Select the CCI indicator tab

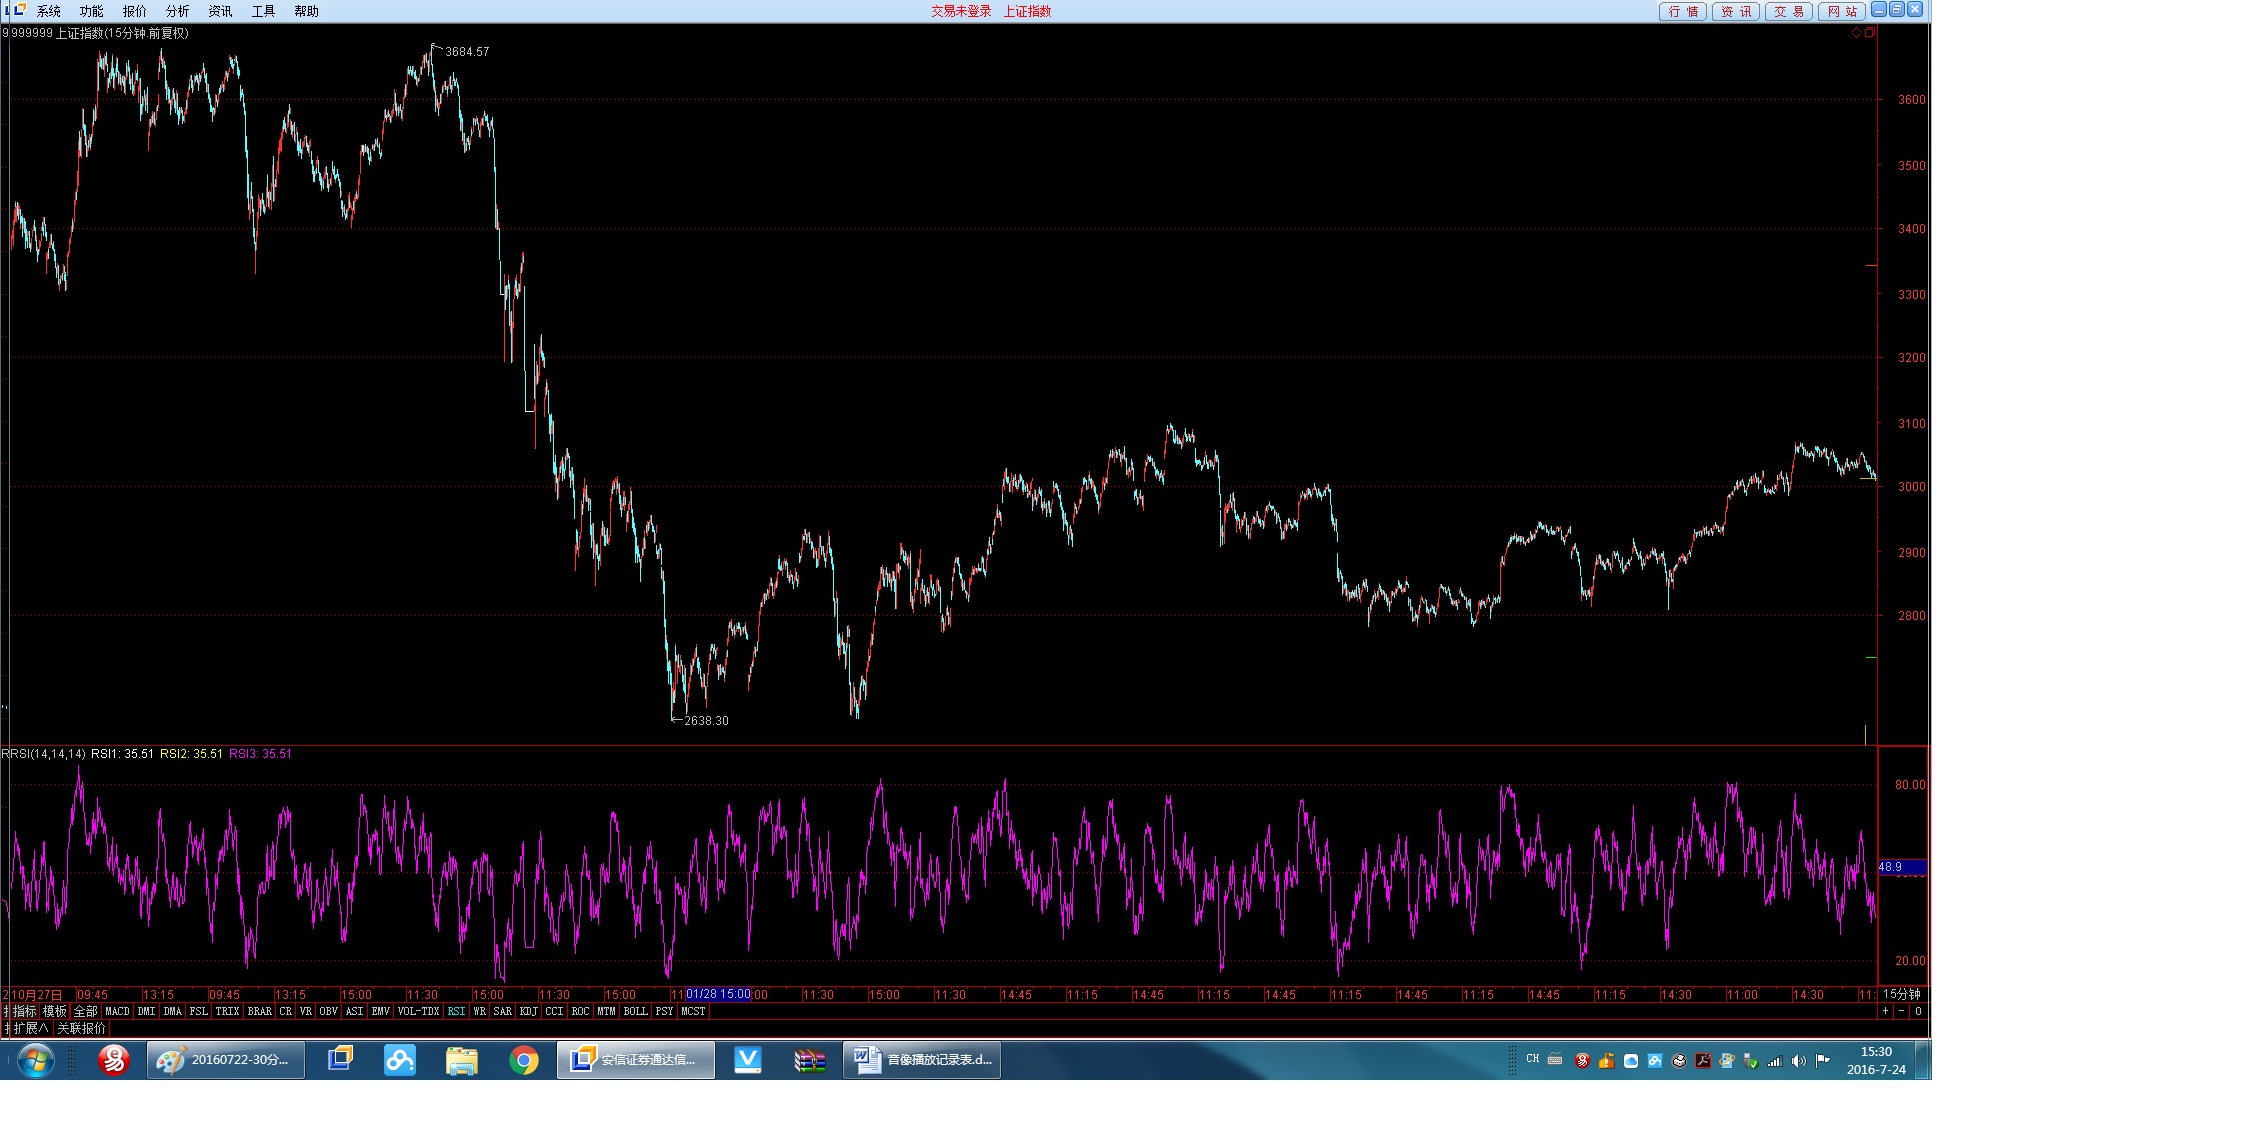click(x=554, y=1011)
